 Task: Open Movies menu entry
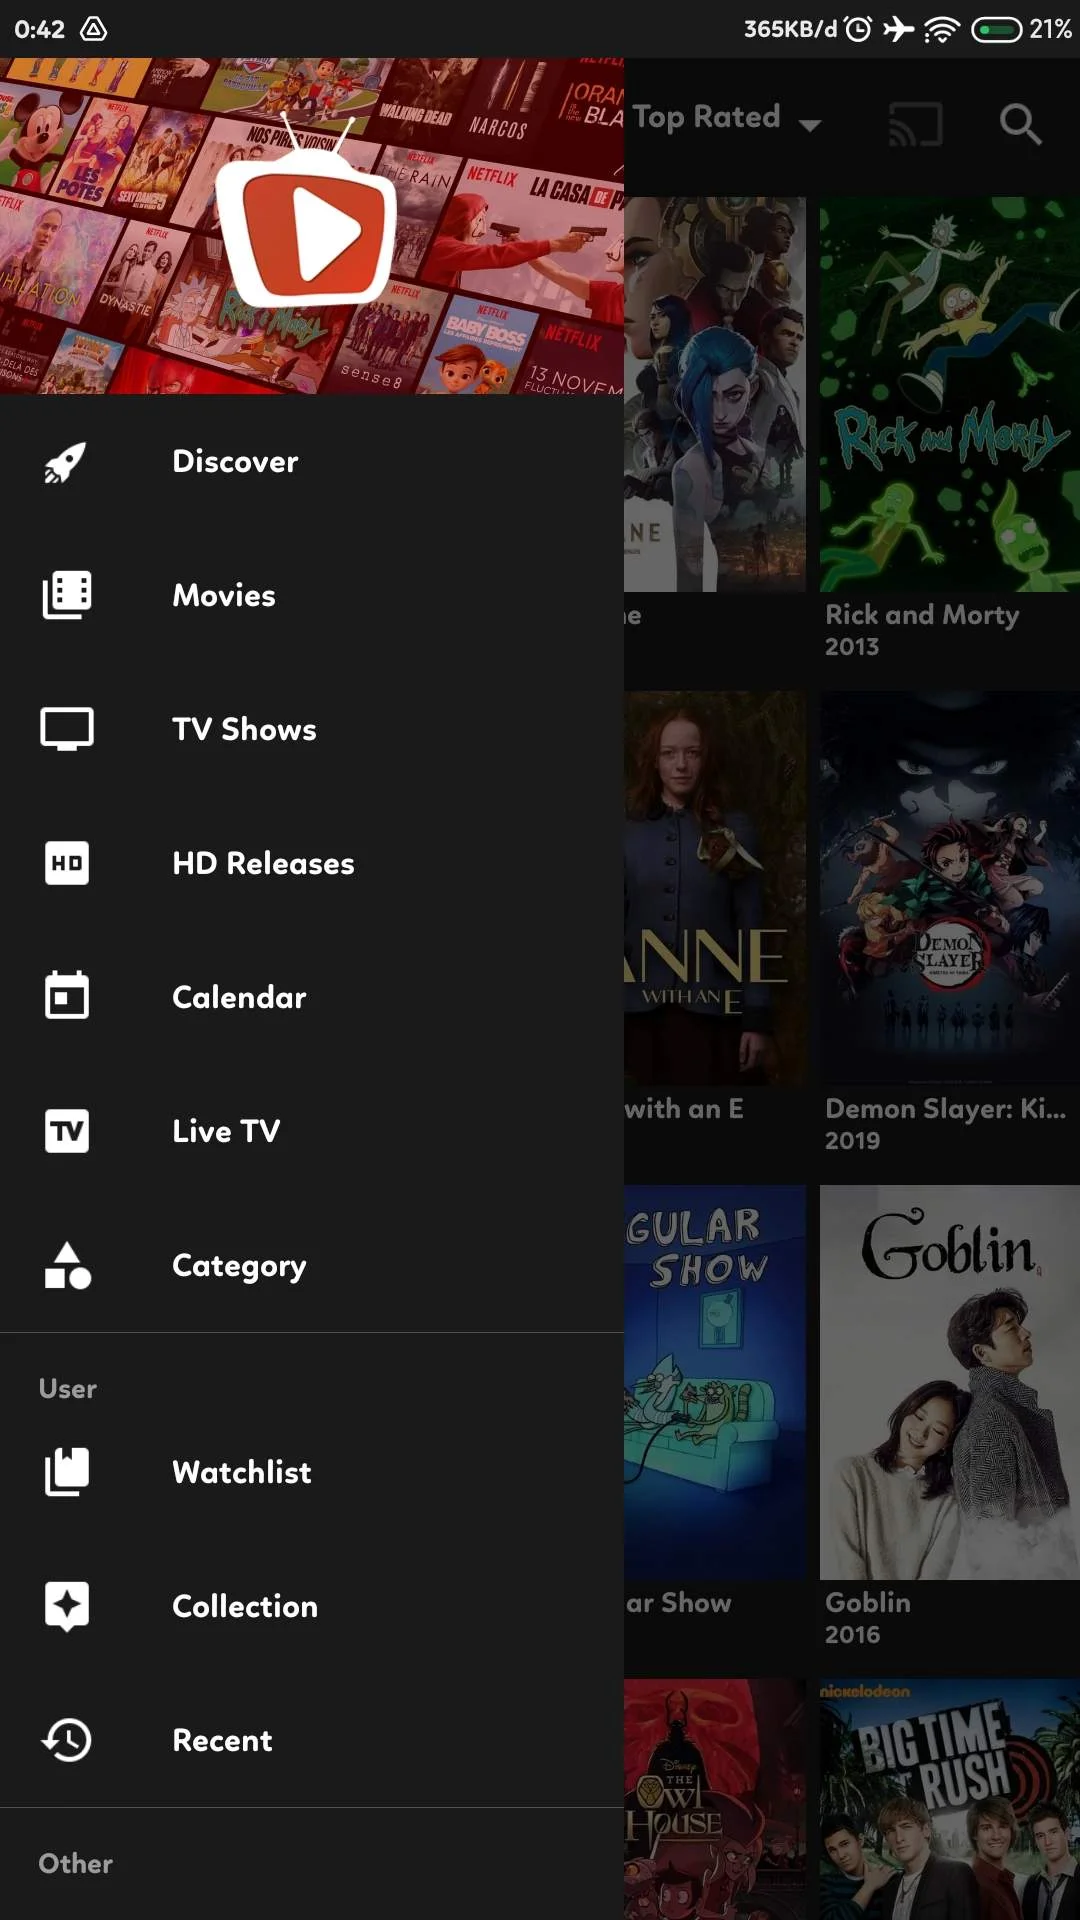point(312,595)
